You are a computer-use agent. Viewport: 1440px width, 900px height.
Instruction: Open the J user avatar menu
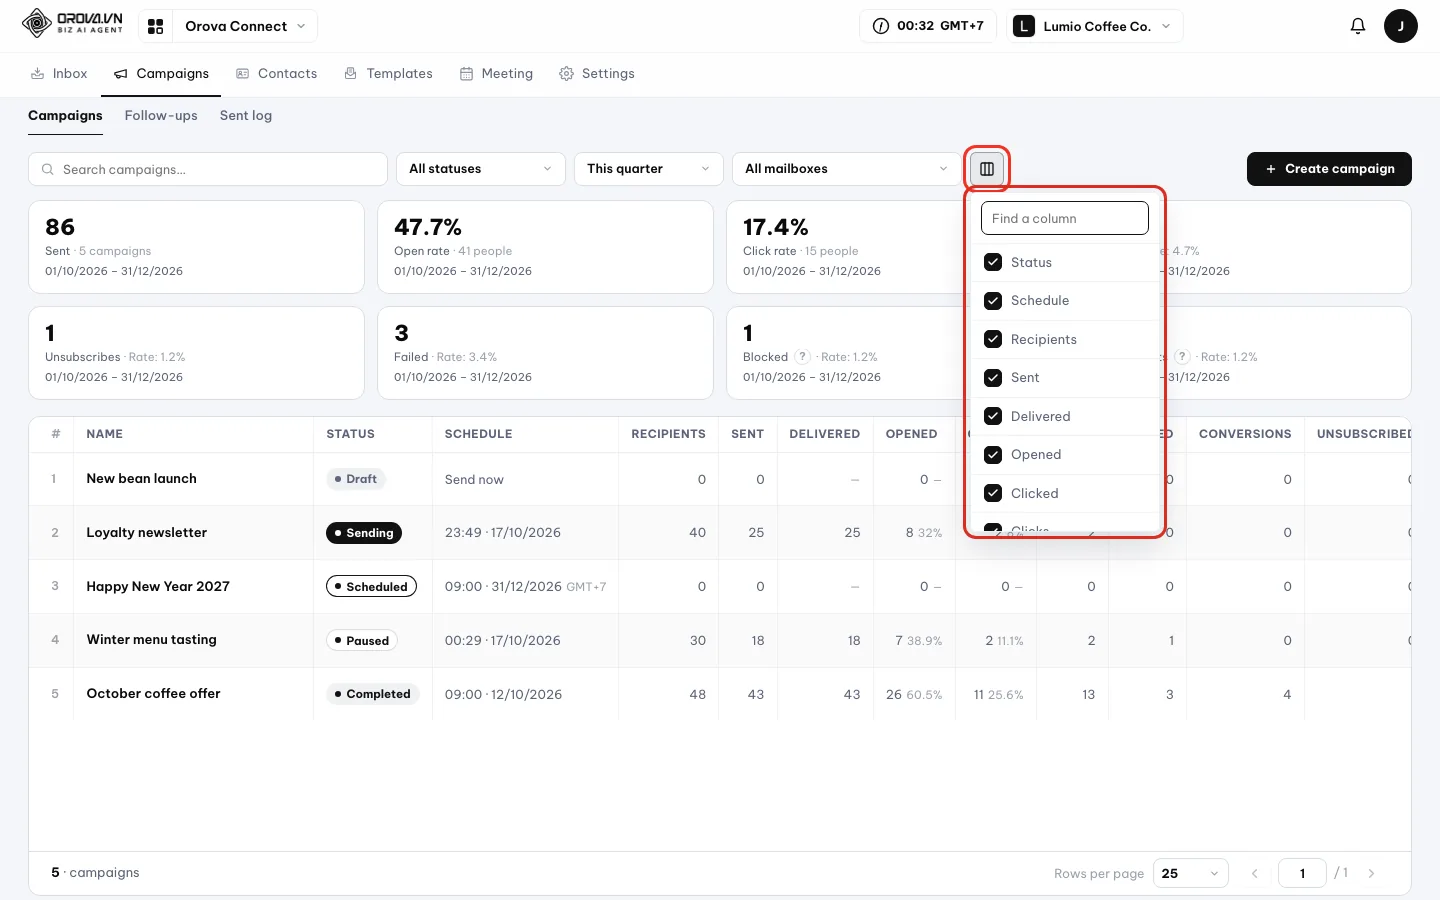(x=1400, y=26)
